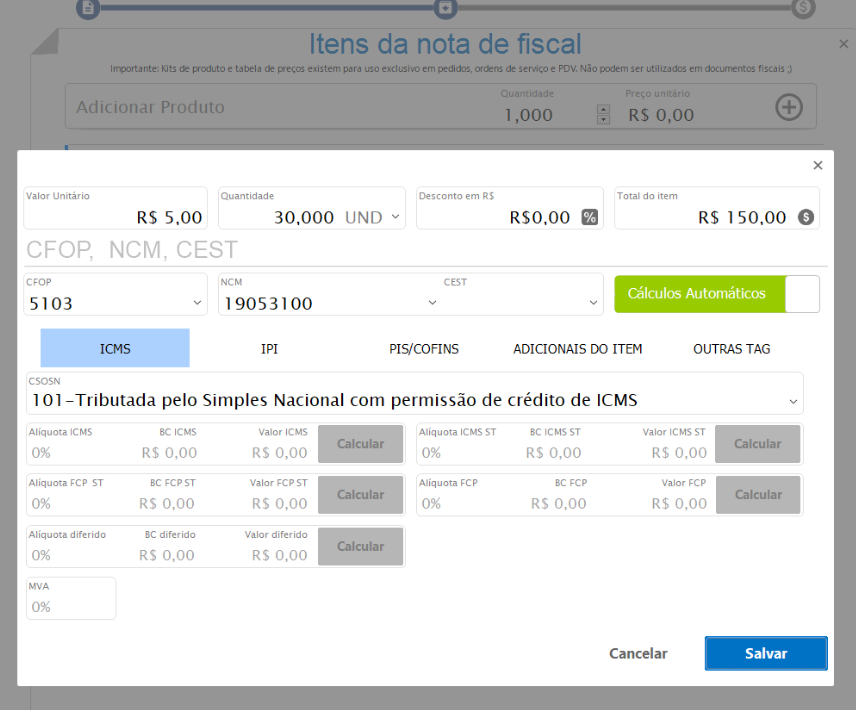This screenshot has height=710, width=856.
Task: Expand the CEST dropdown
Action: pos(591,303)
